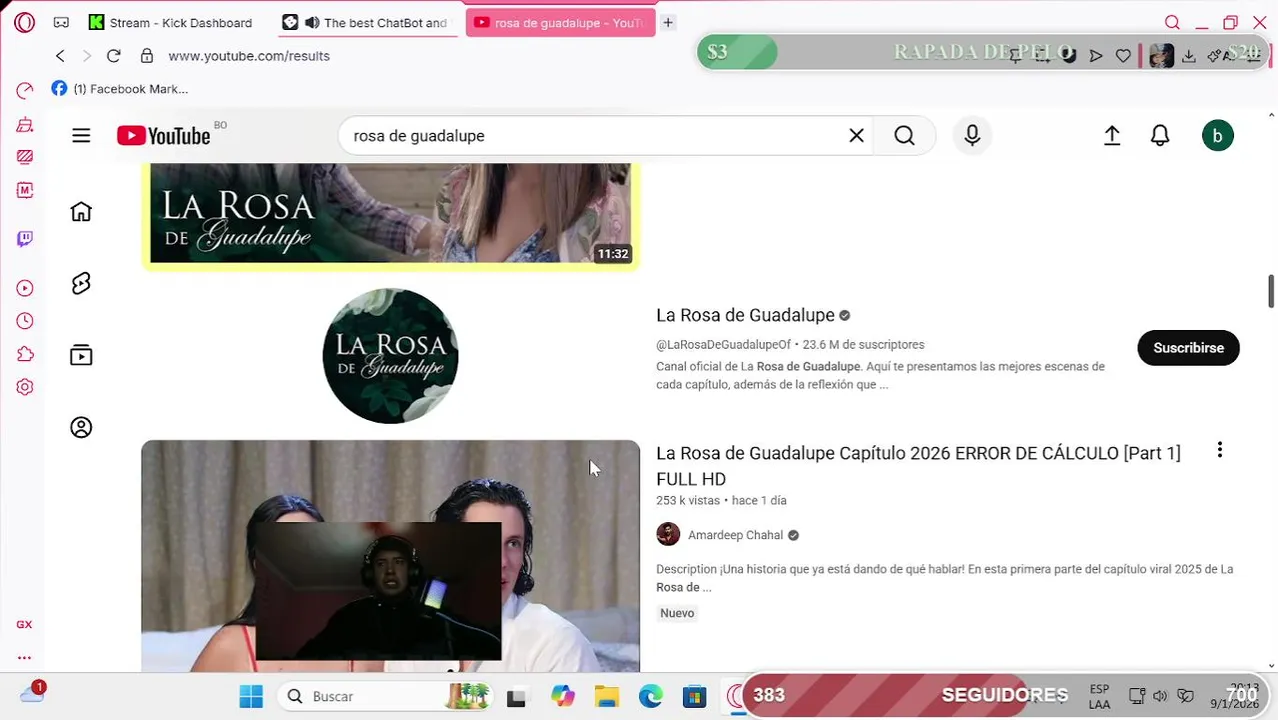Click the GX icon in the sidebar
Screen dimensions: 1278x720
point(24,624)
